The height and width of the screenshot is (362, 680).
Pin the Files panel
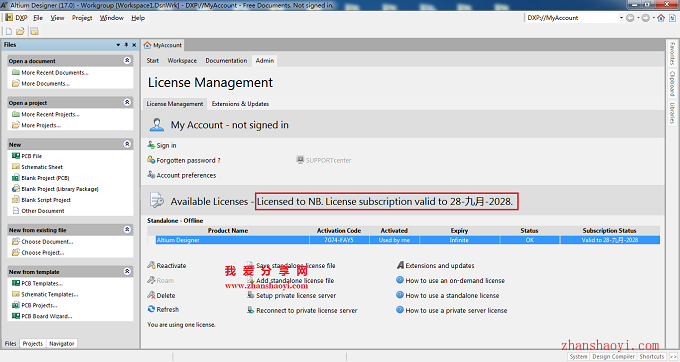tap(126, 45)
